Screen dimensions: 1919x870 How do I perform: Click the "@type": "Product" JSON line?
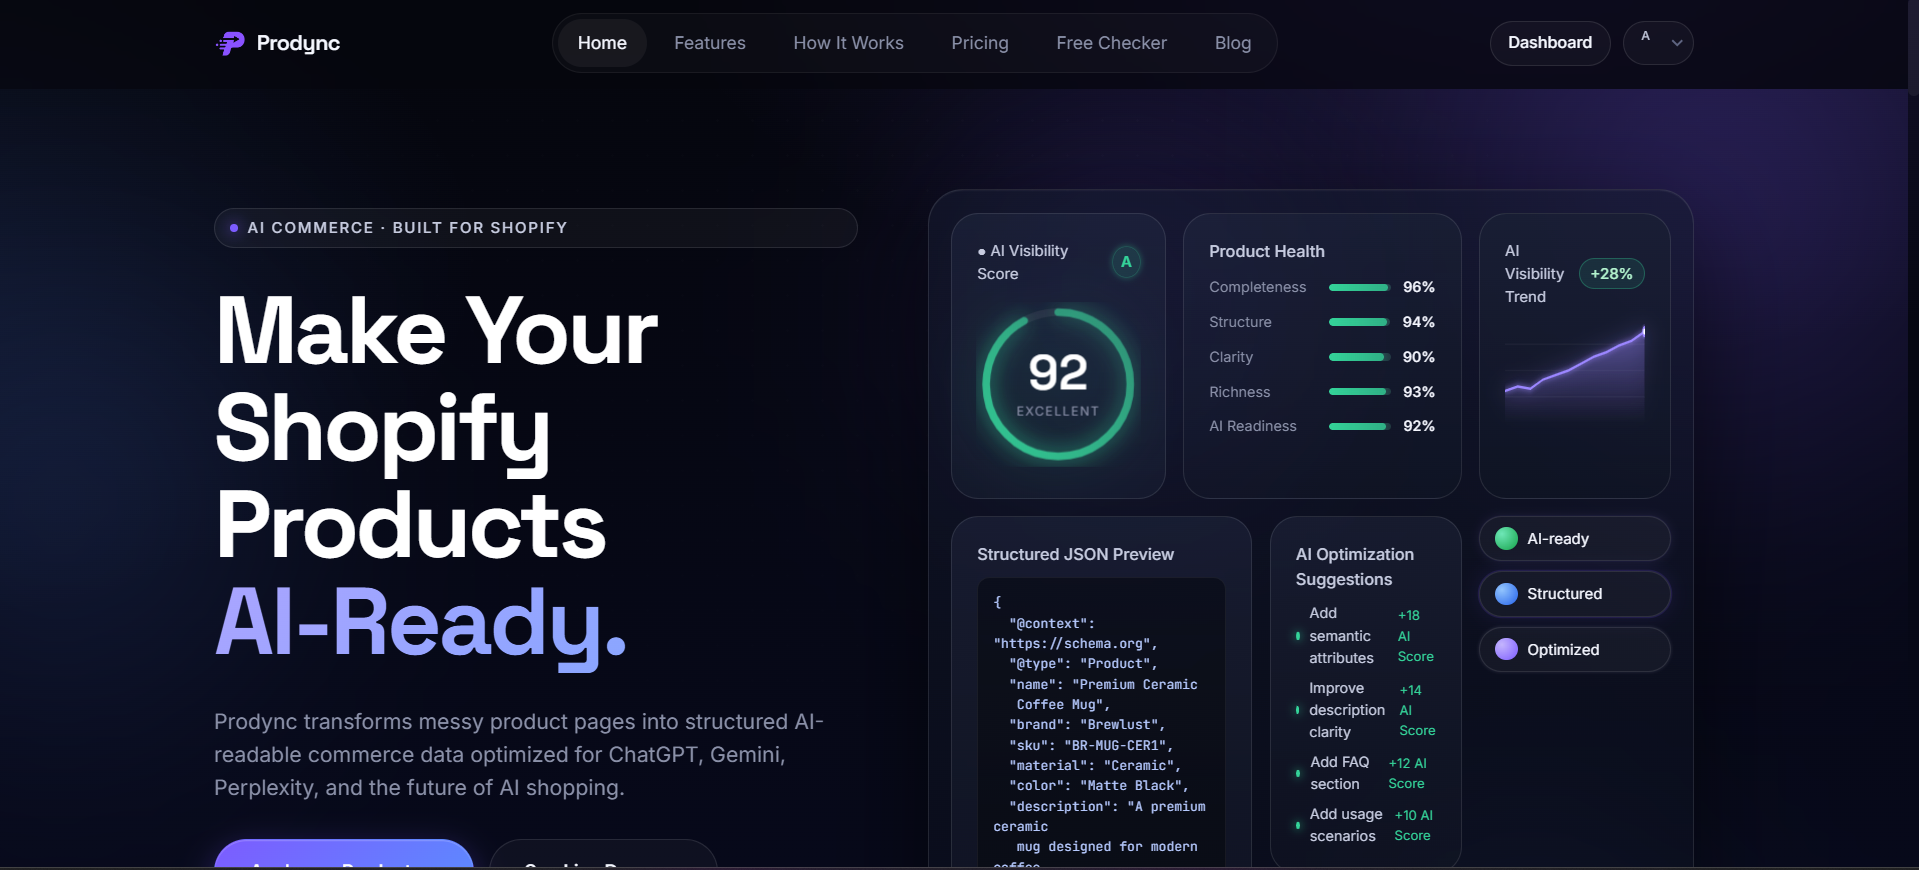pos(1083,664)
